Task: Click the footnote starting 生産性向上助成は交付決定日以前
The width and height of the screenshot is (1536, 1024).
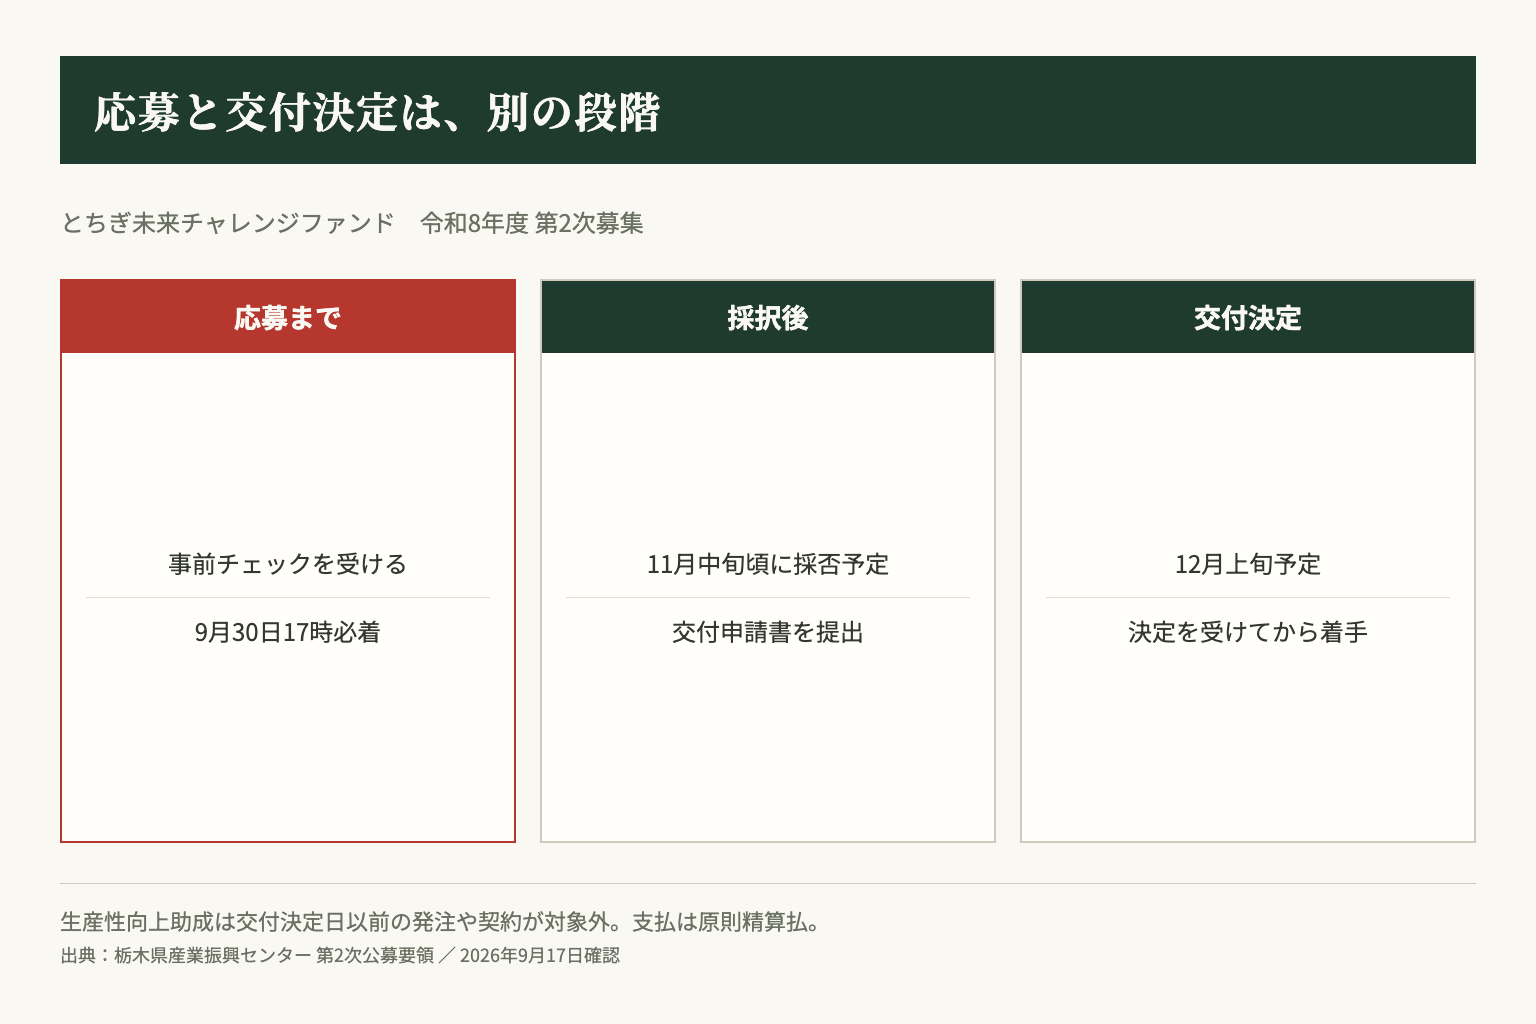Action: coord(441,922)
